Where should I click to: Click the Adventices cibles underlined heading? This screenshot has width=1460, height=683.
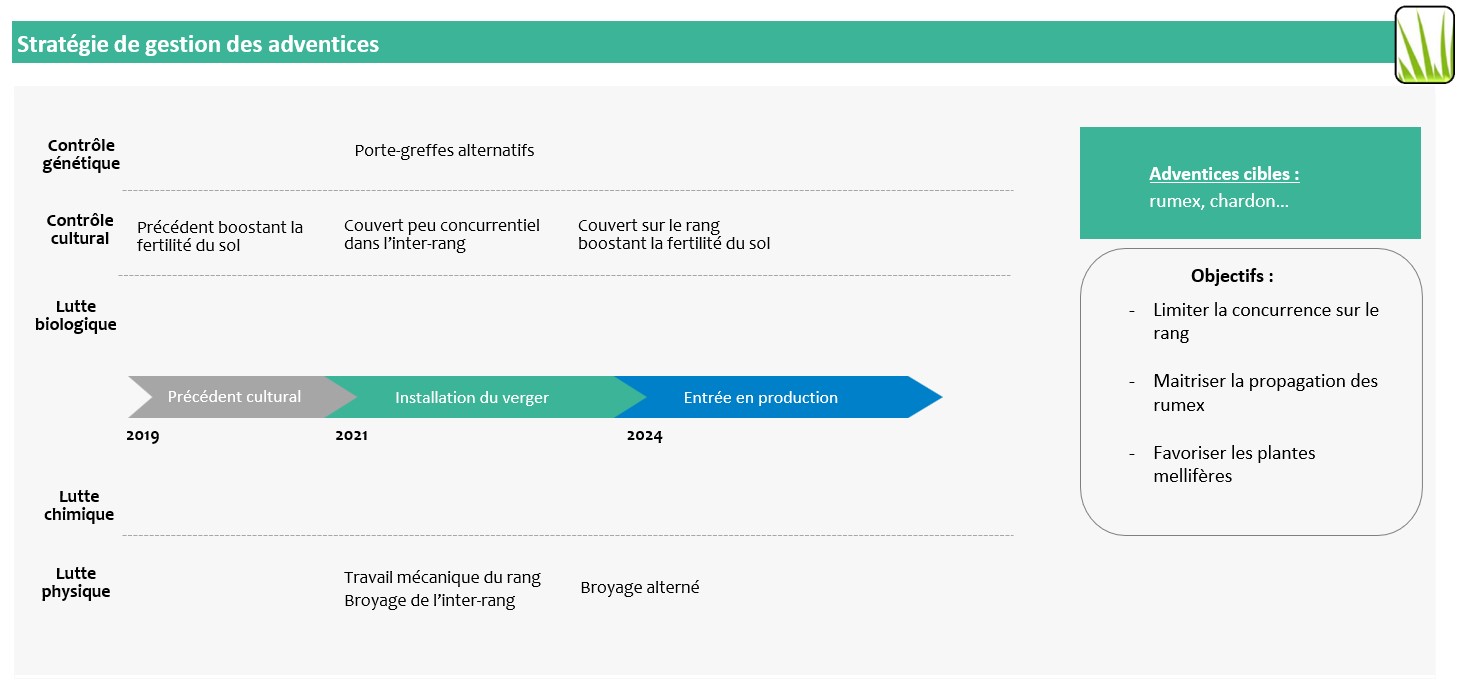point(1224,174)
